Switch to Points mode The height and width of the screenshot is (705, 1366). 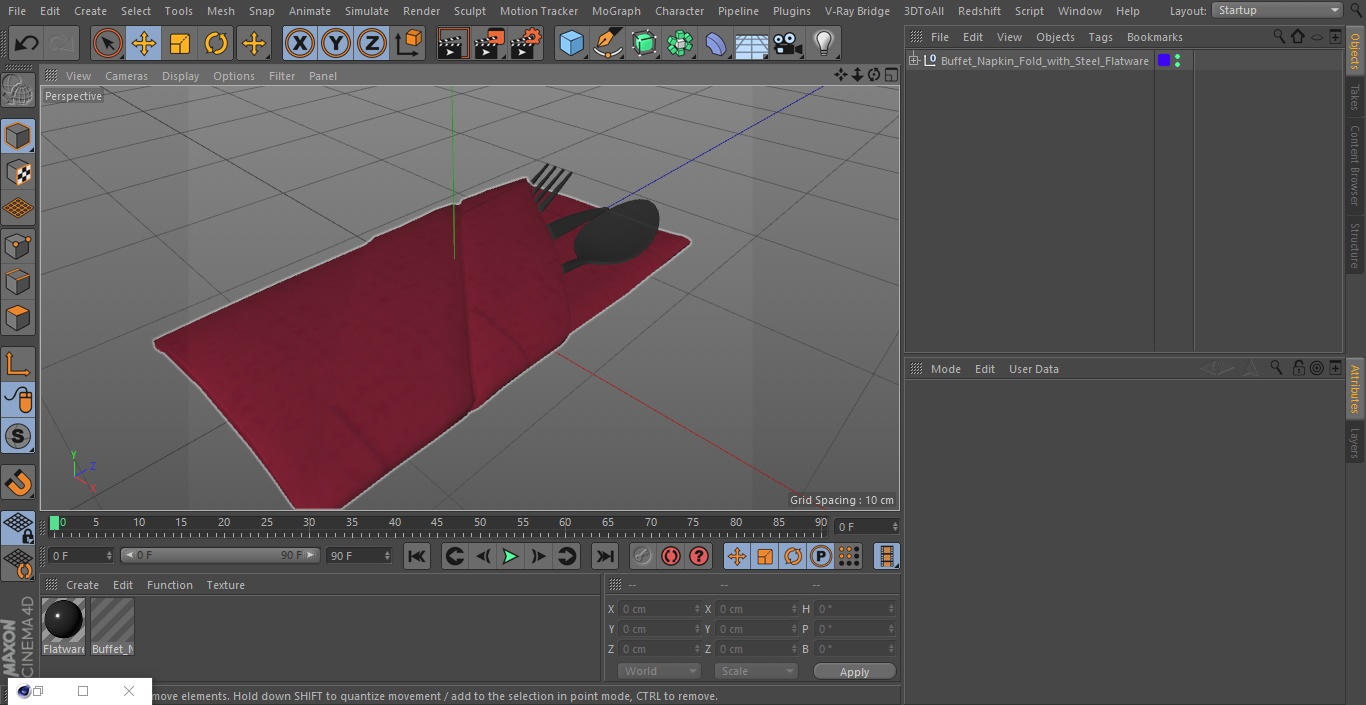(19, 245)
